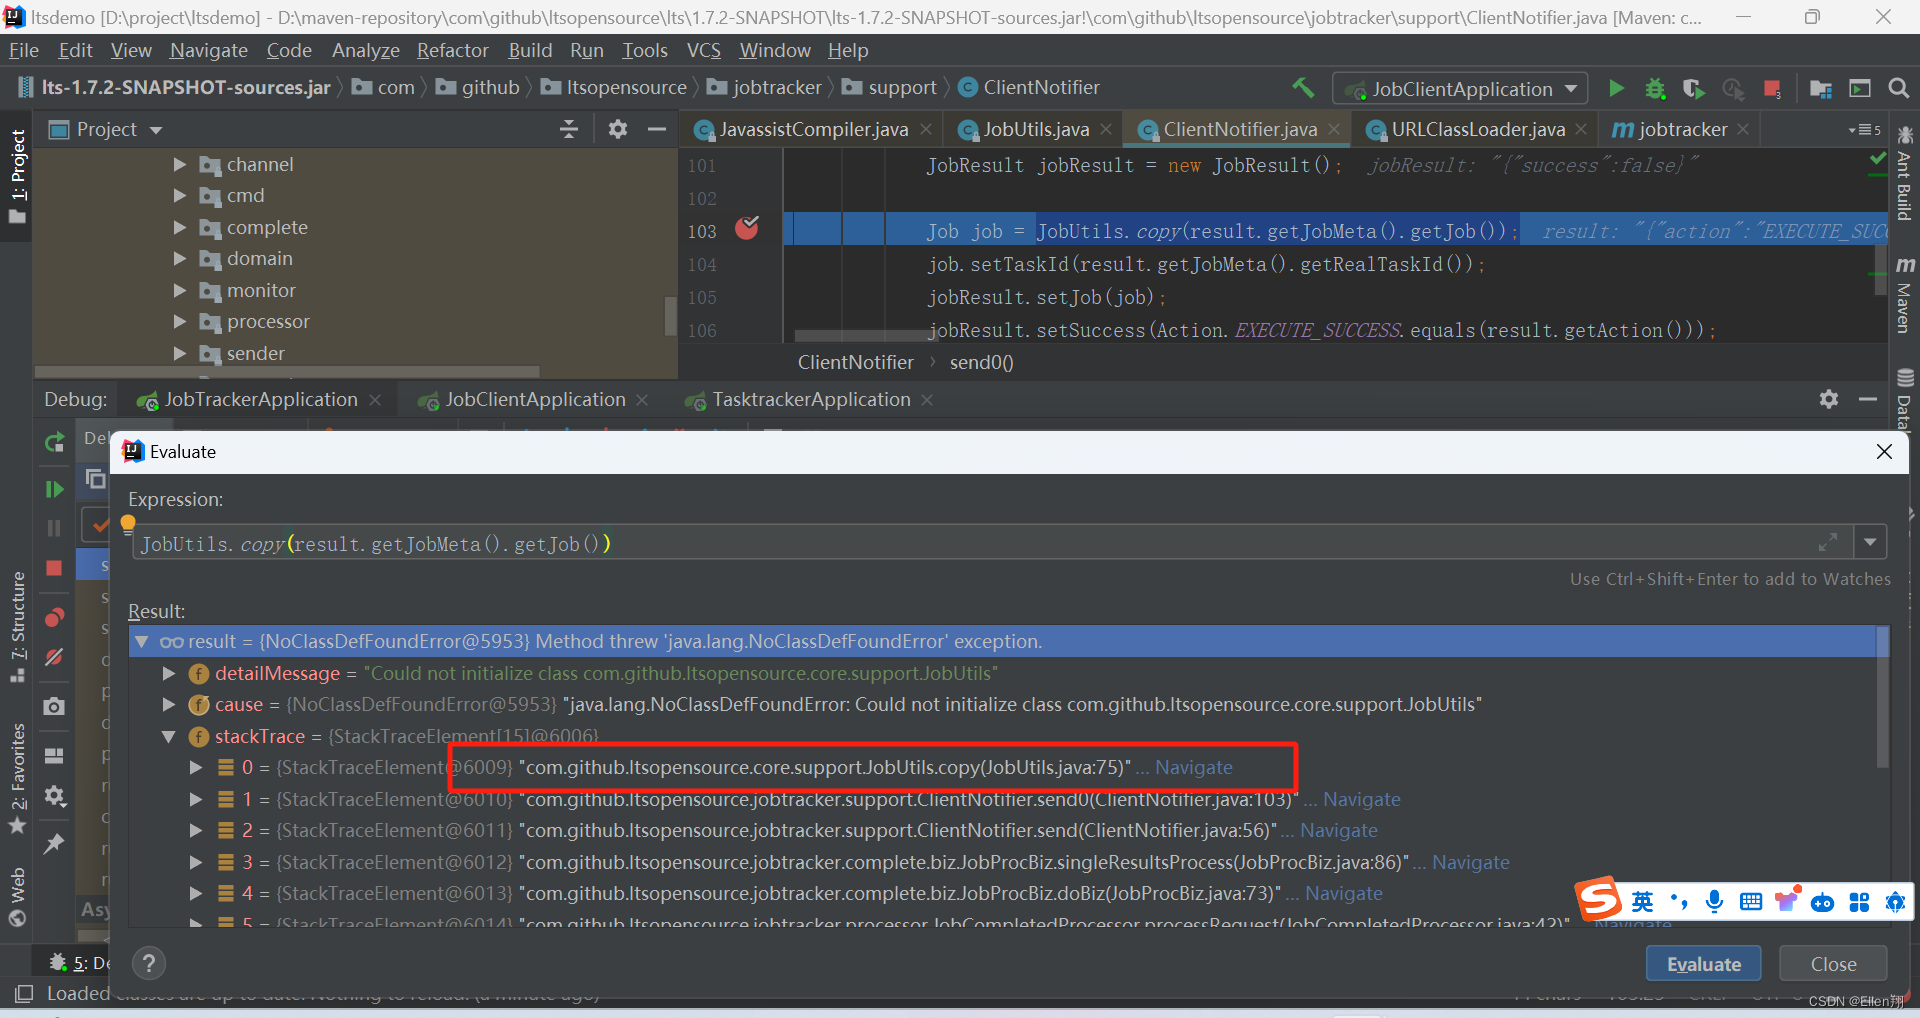1920x1018 pixels.
Task: Resume Program in debug sidebar
Action: (54, 489)
